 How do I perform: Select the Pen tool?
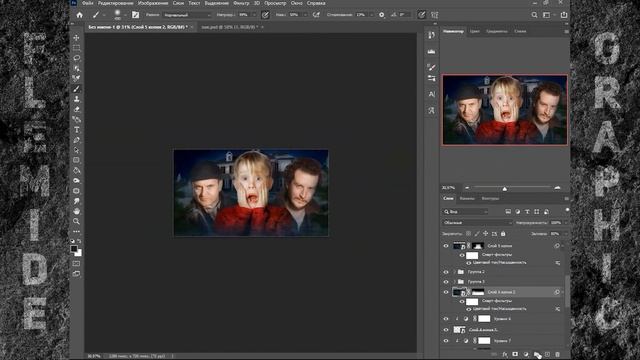[76, 140]
